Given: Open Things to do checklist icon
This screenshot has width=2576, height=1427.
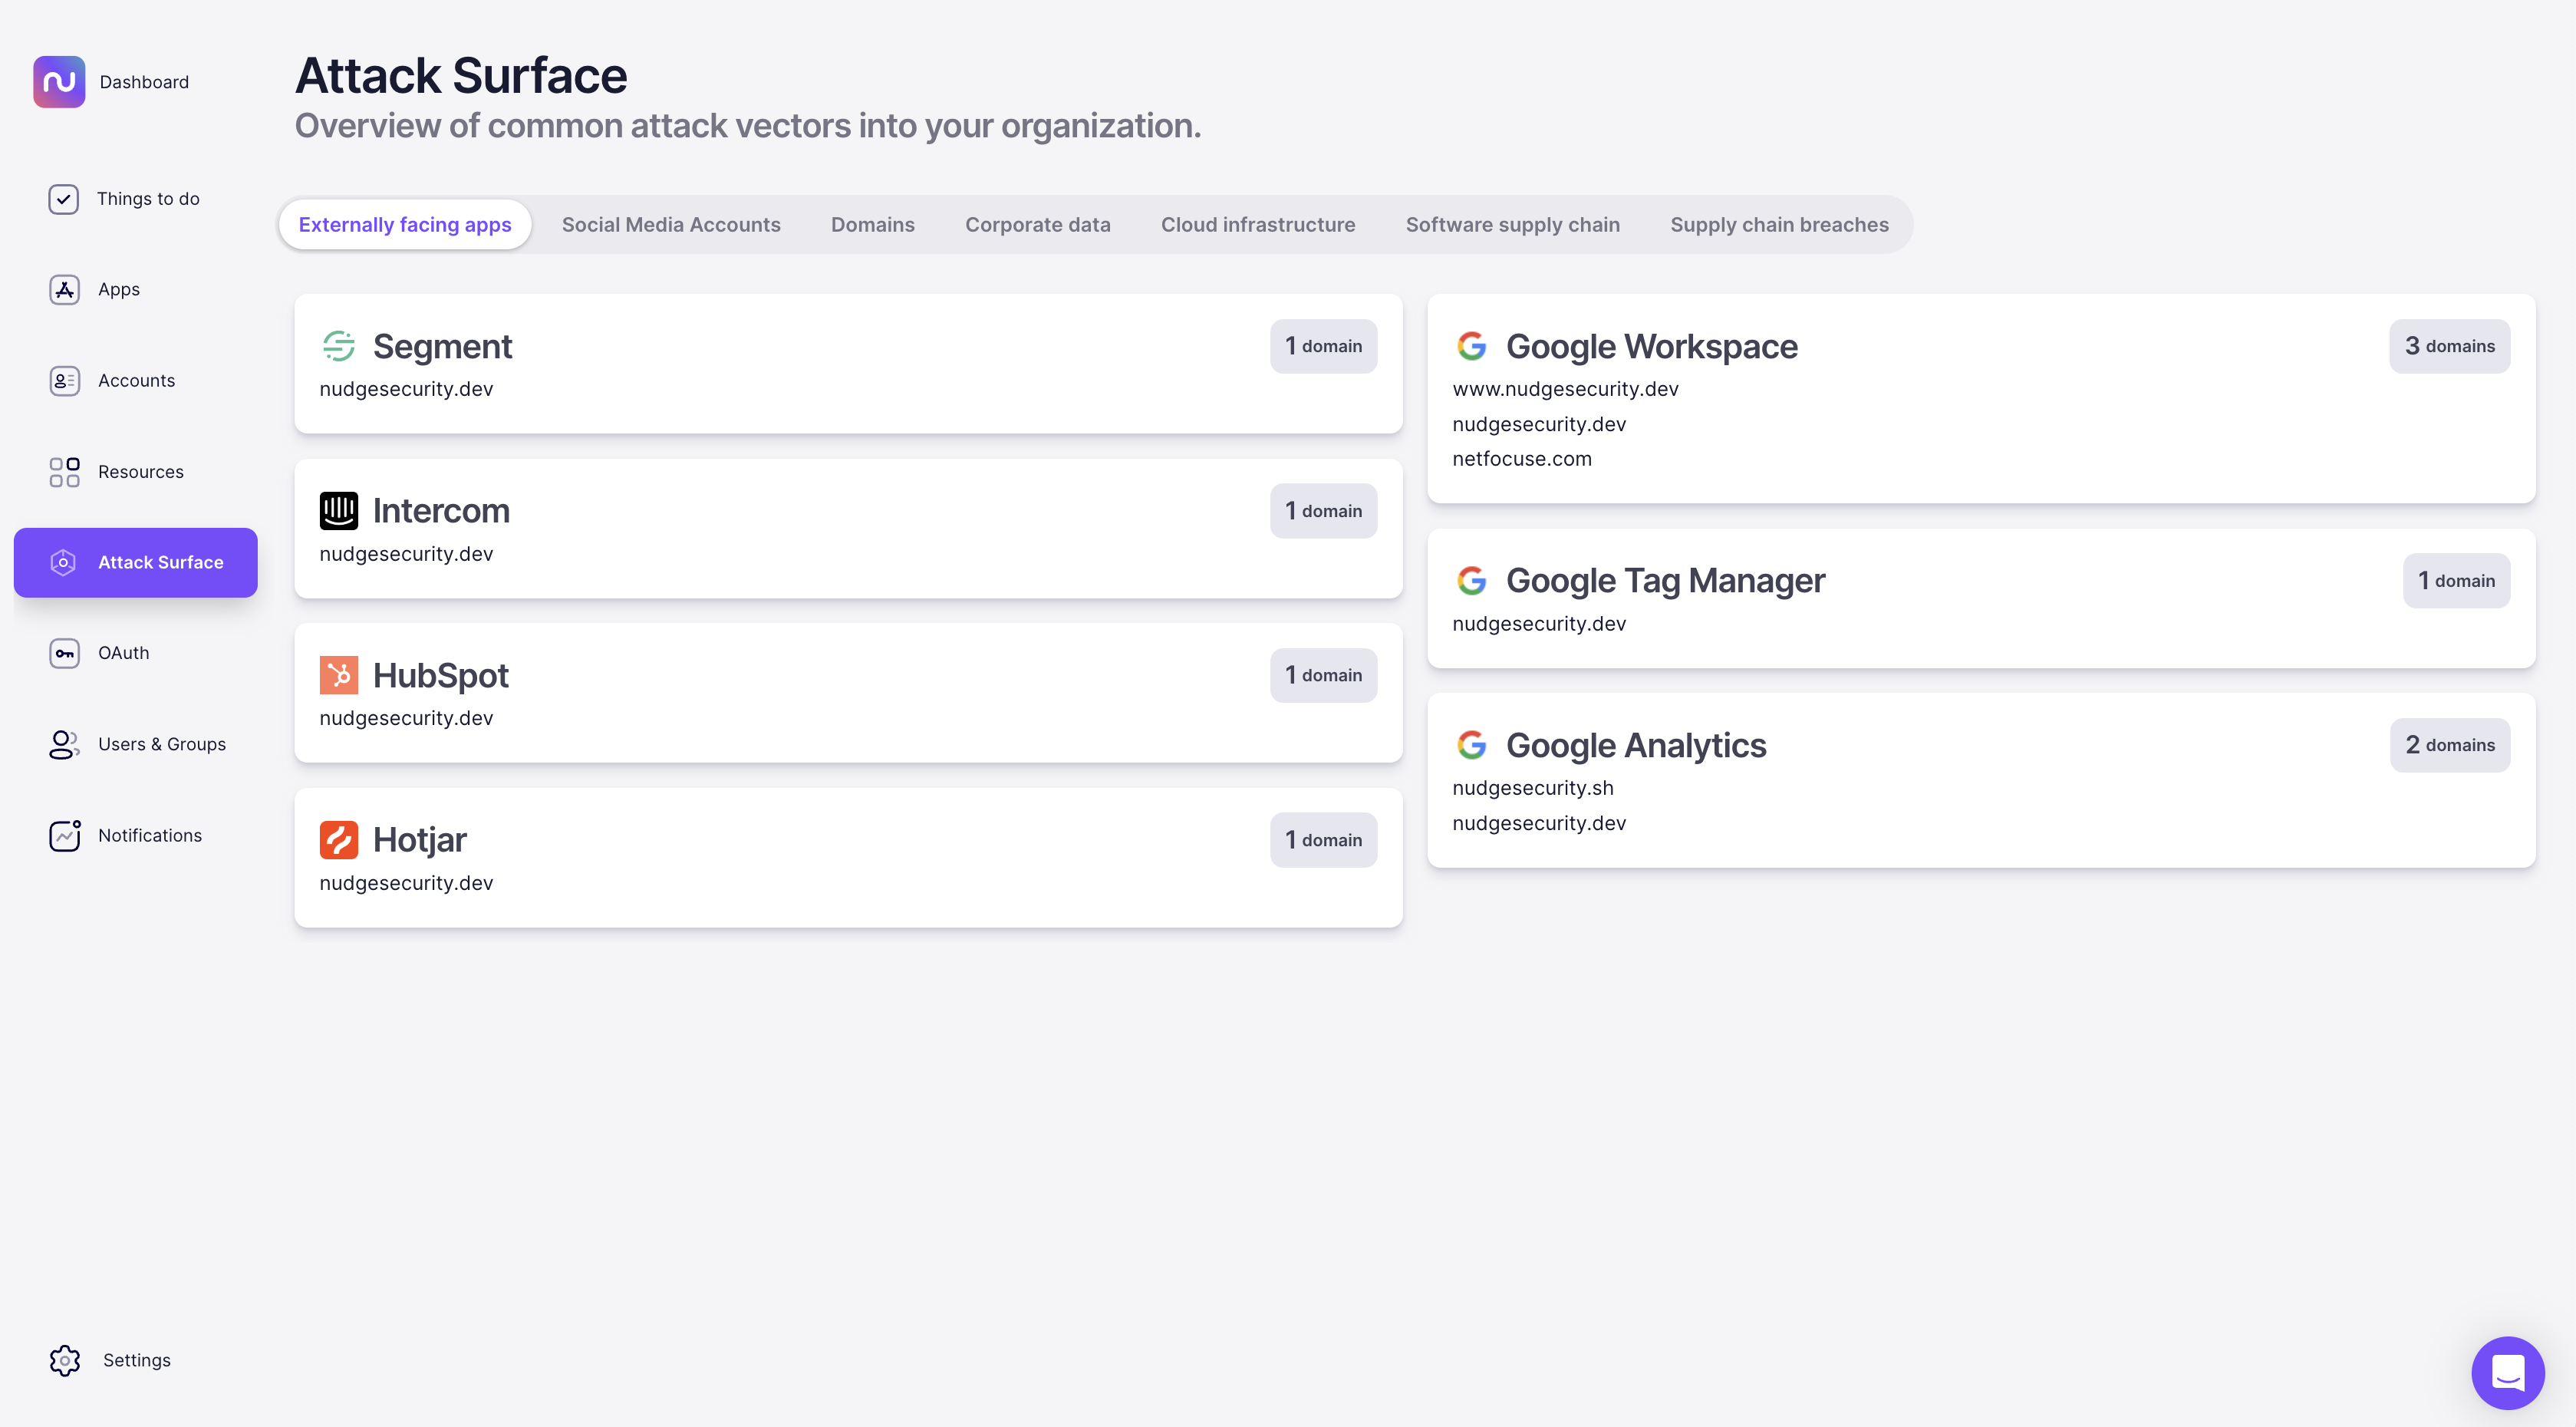Looking at the screenshot, I should click(x=64, y=199).
